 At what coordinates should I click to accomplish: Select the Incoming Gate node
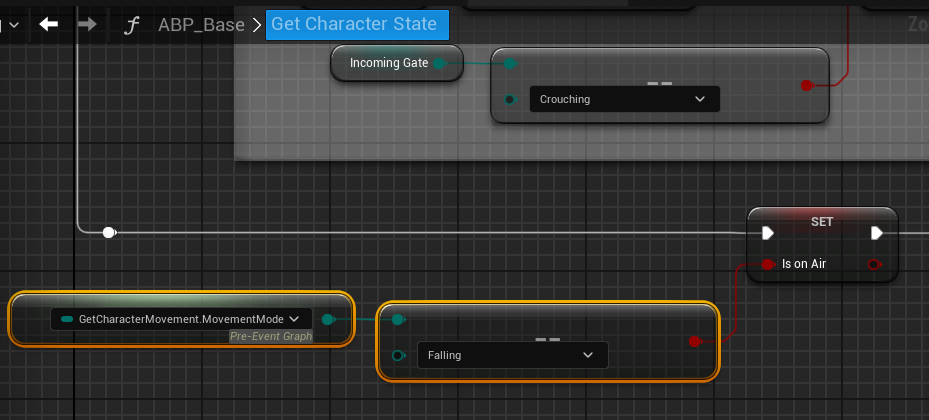pyautogui.click(x=396, y=63)
